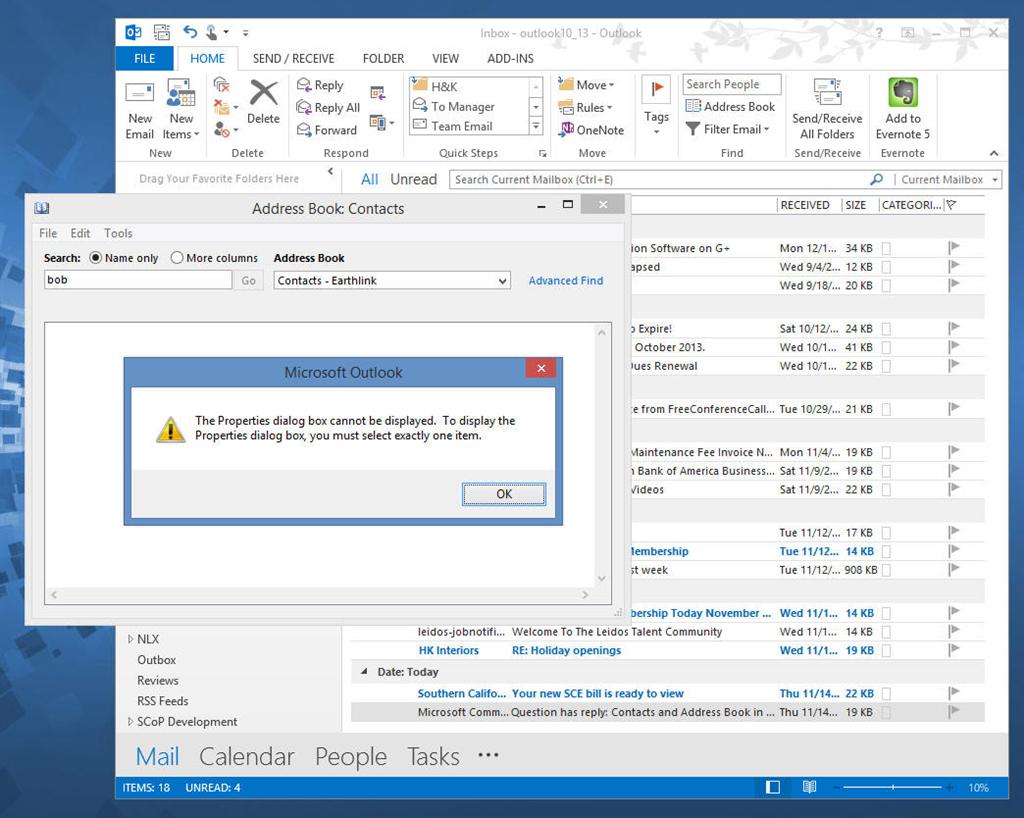Click the Outlook logo in title bar
Image resolution: width=1024 pixels, height=818 pixels.
(x=133, y=32)
